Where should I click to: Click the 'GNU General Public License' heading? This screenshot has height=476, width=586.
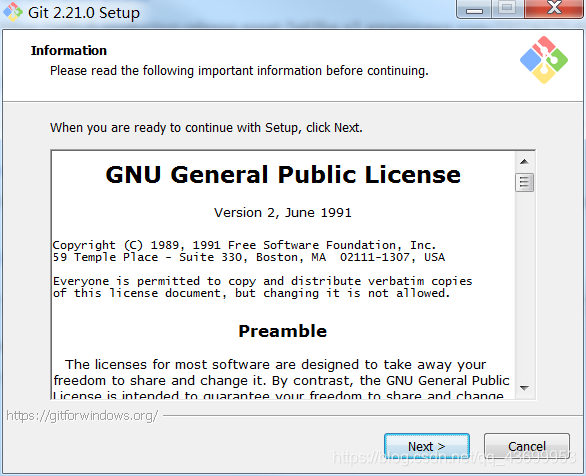tap(283, 174)
